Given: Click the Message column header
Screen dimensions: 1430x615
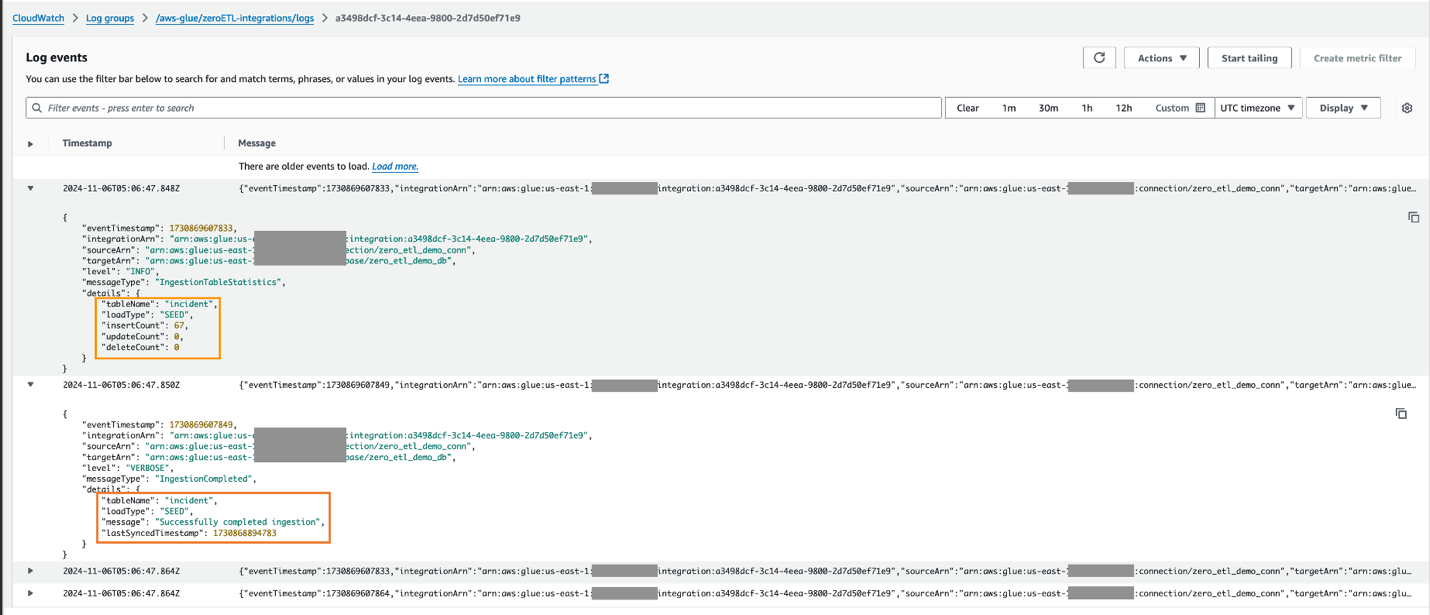Looking at the screenshot, I should click(x=257, y=143).
